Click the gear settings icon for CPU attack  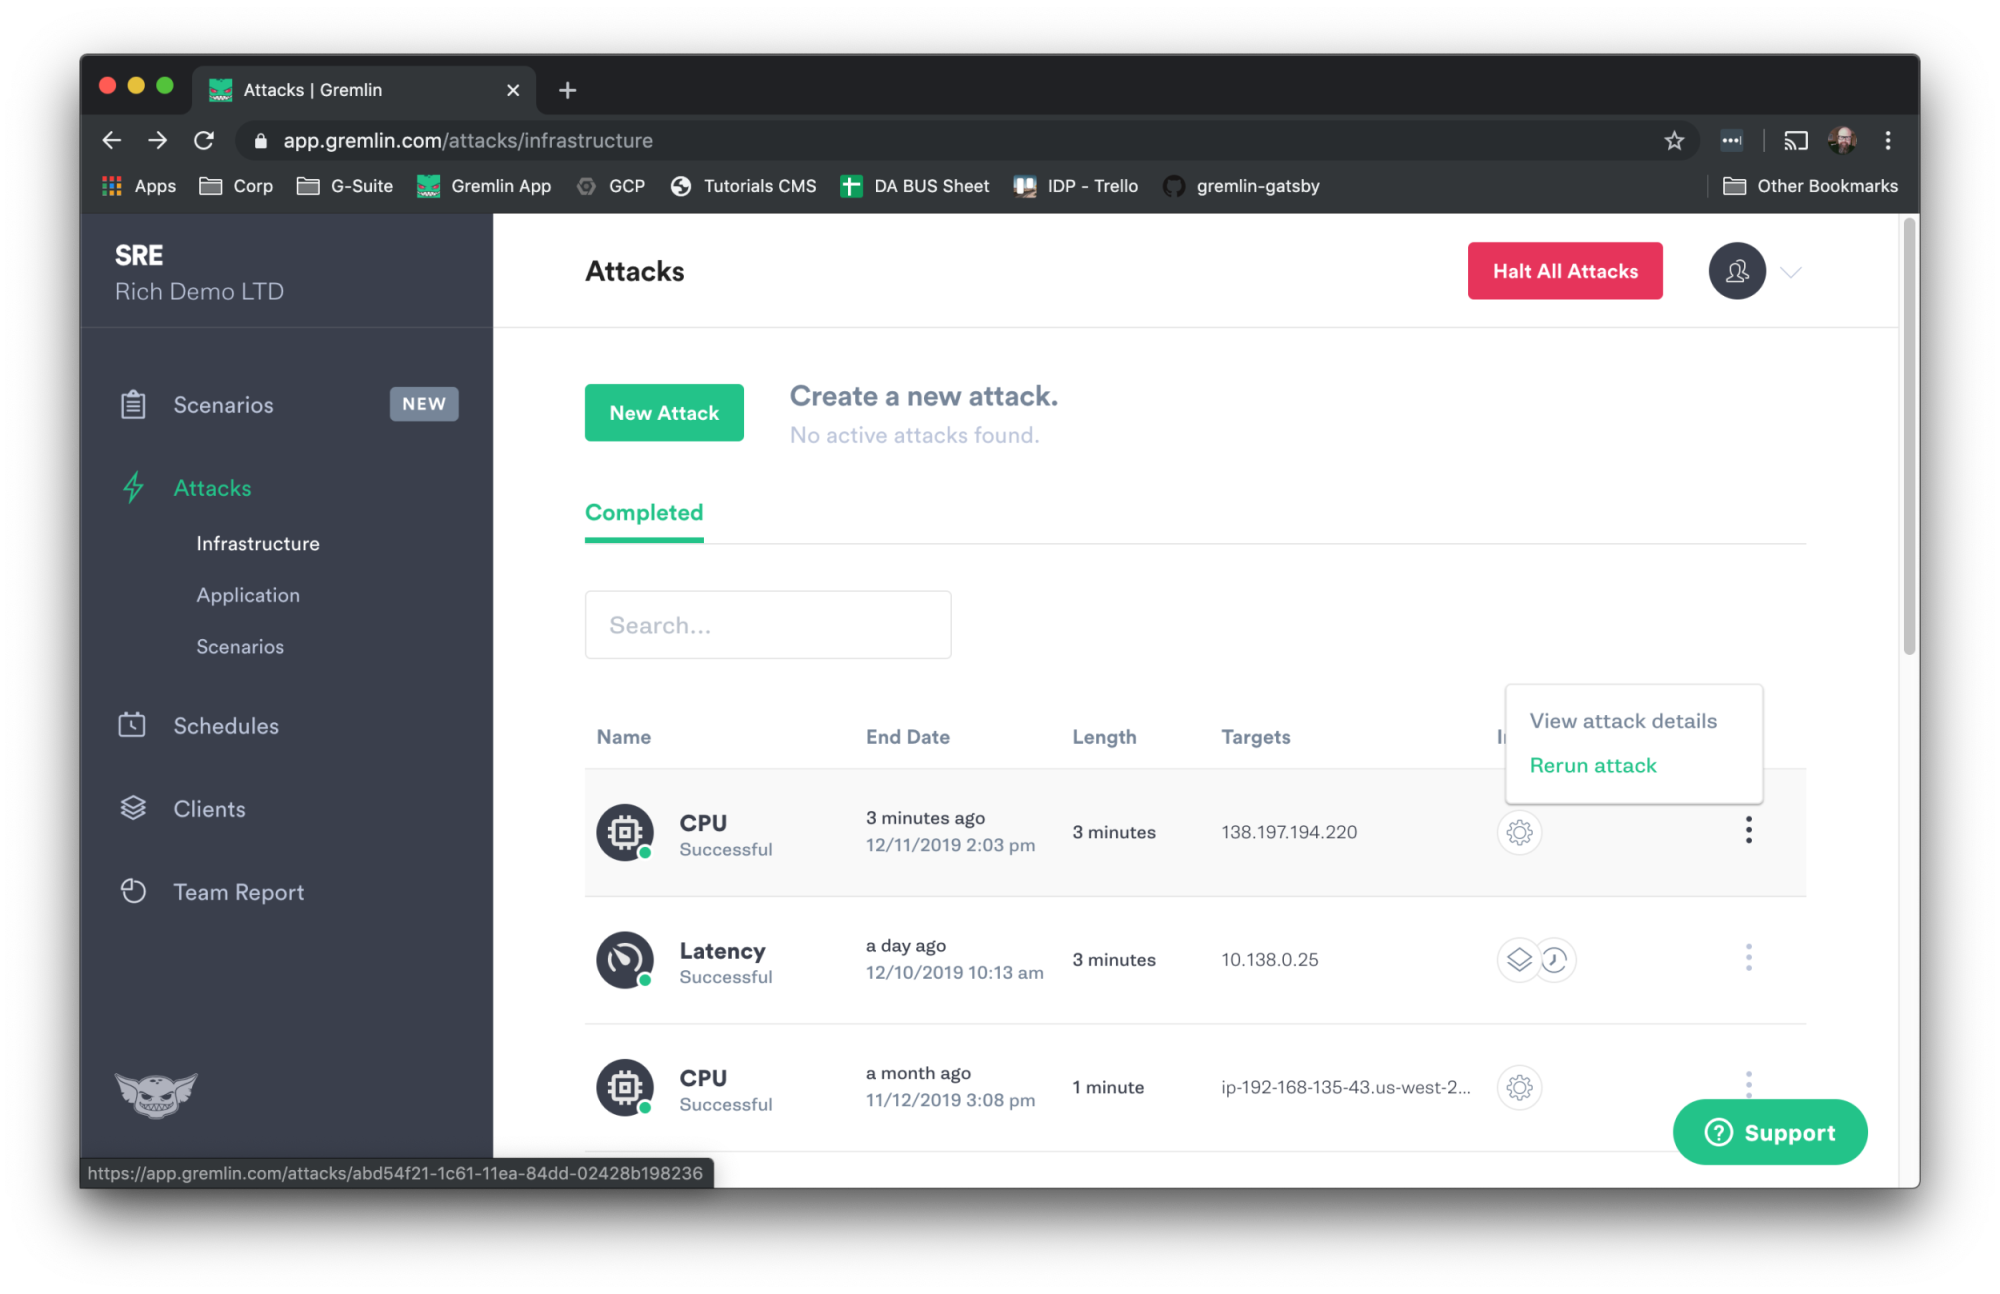tap(1520, 832)
